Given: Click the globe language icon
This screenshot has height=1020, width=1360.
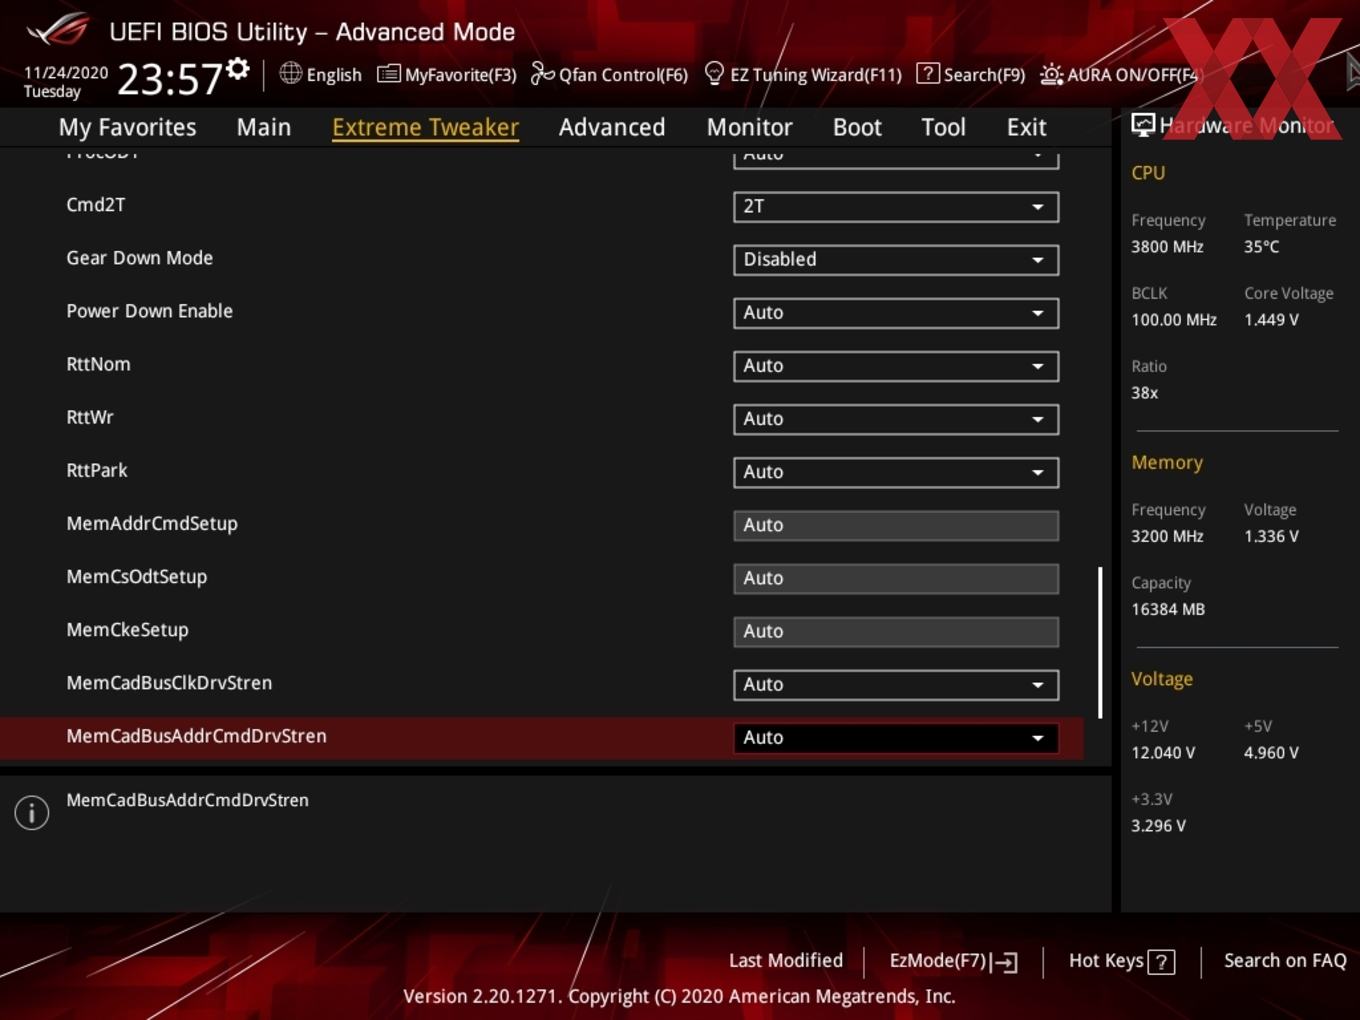Looking at the screenshot, I should point(290,73).
